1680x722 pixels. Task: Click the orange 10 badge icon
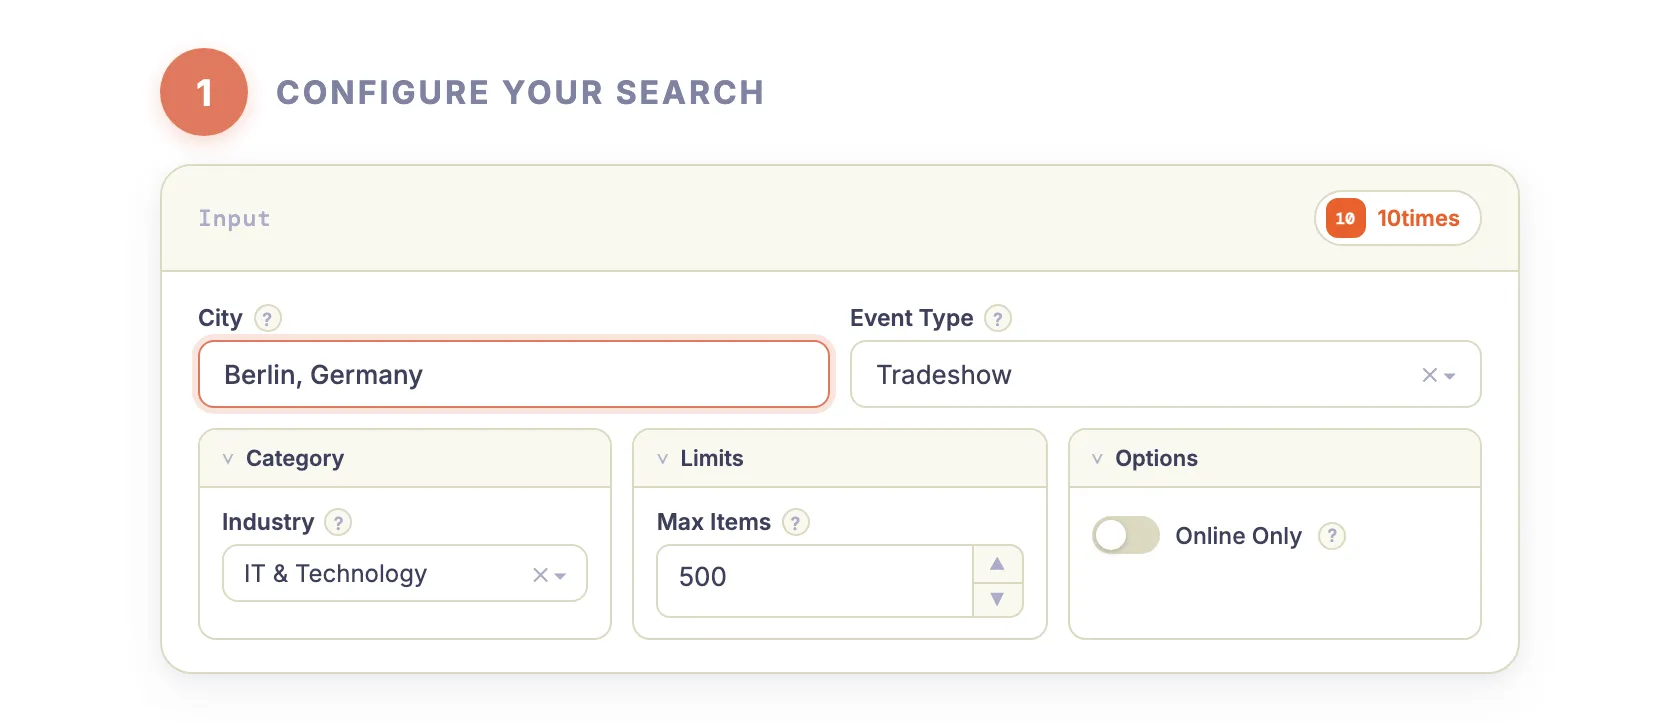(1345, 218)
